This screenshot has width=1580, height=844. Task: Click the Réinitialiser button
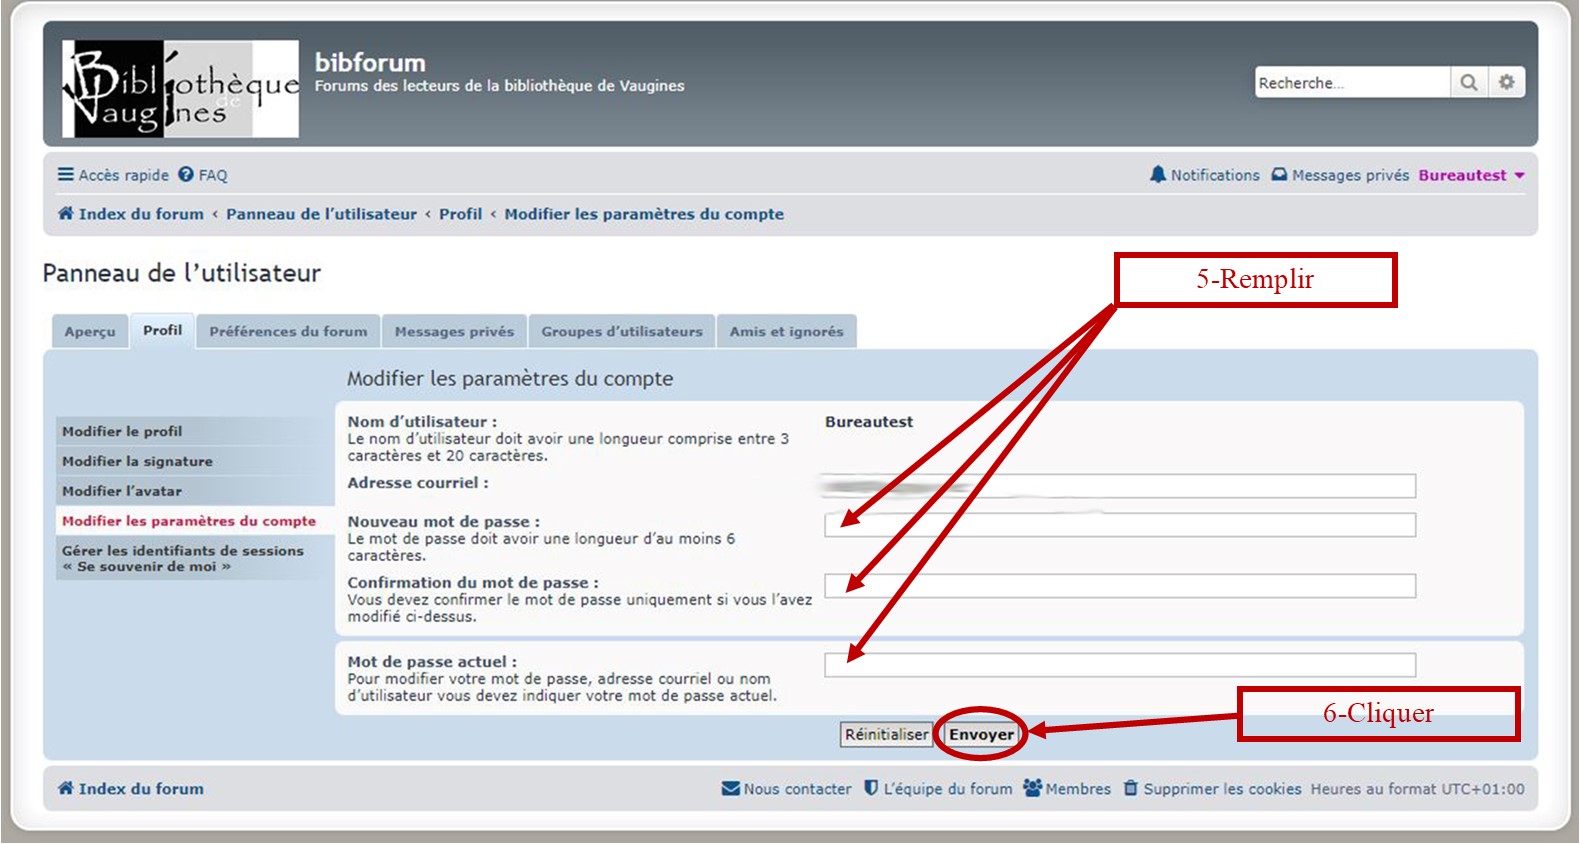pos(886,735)
